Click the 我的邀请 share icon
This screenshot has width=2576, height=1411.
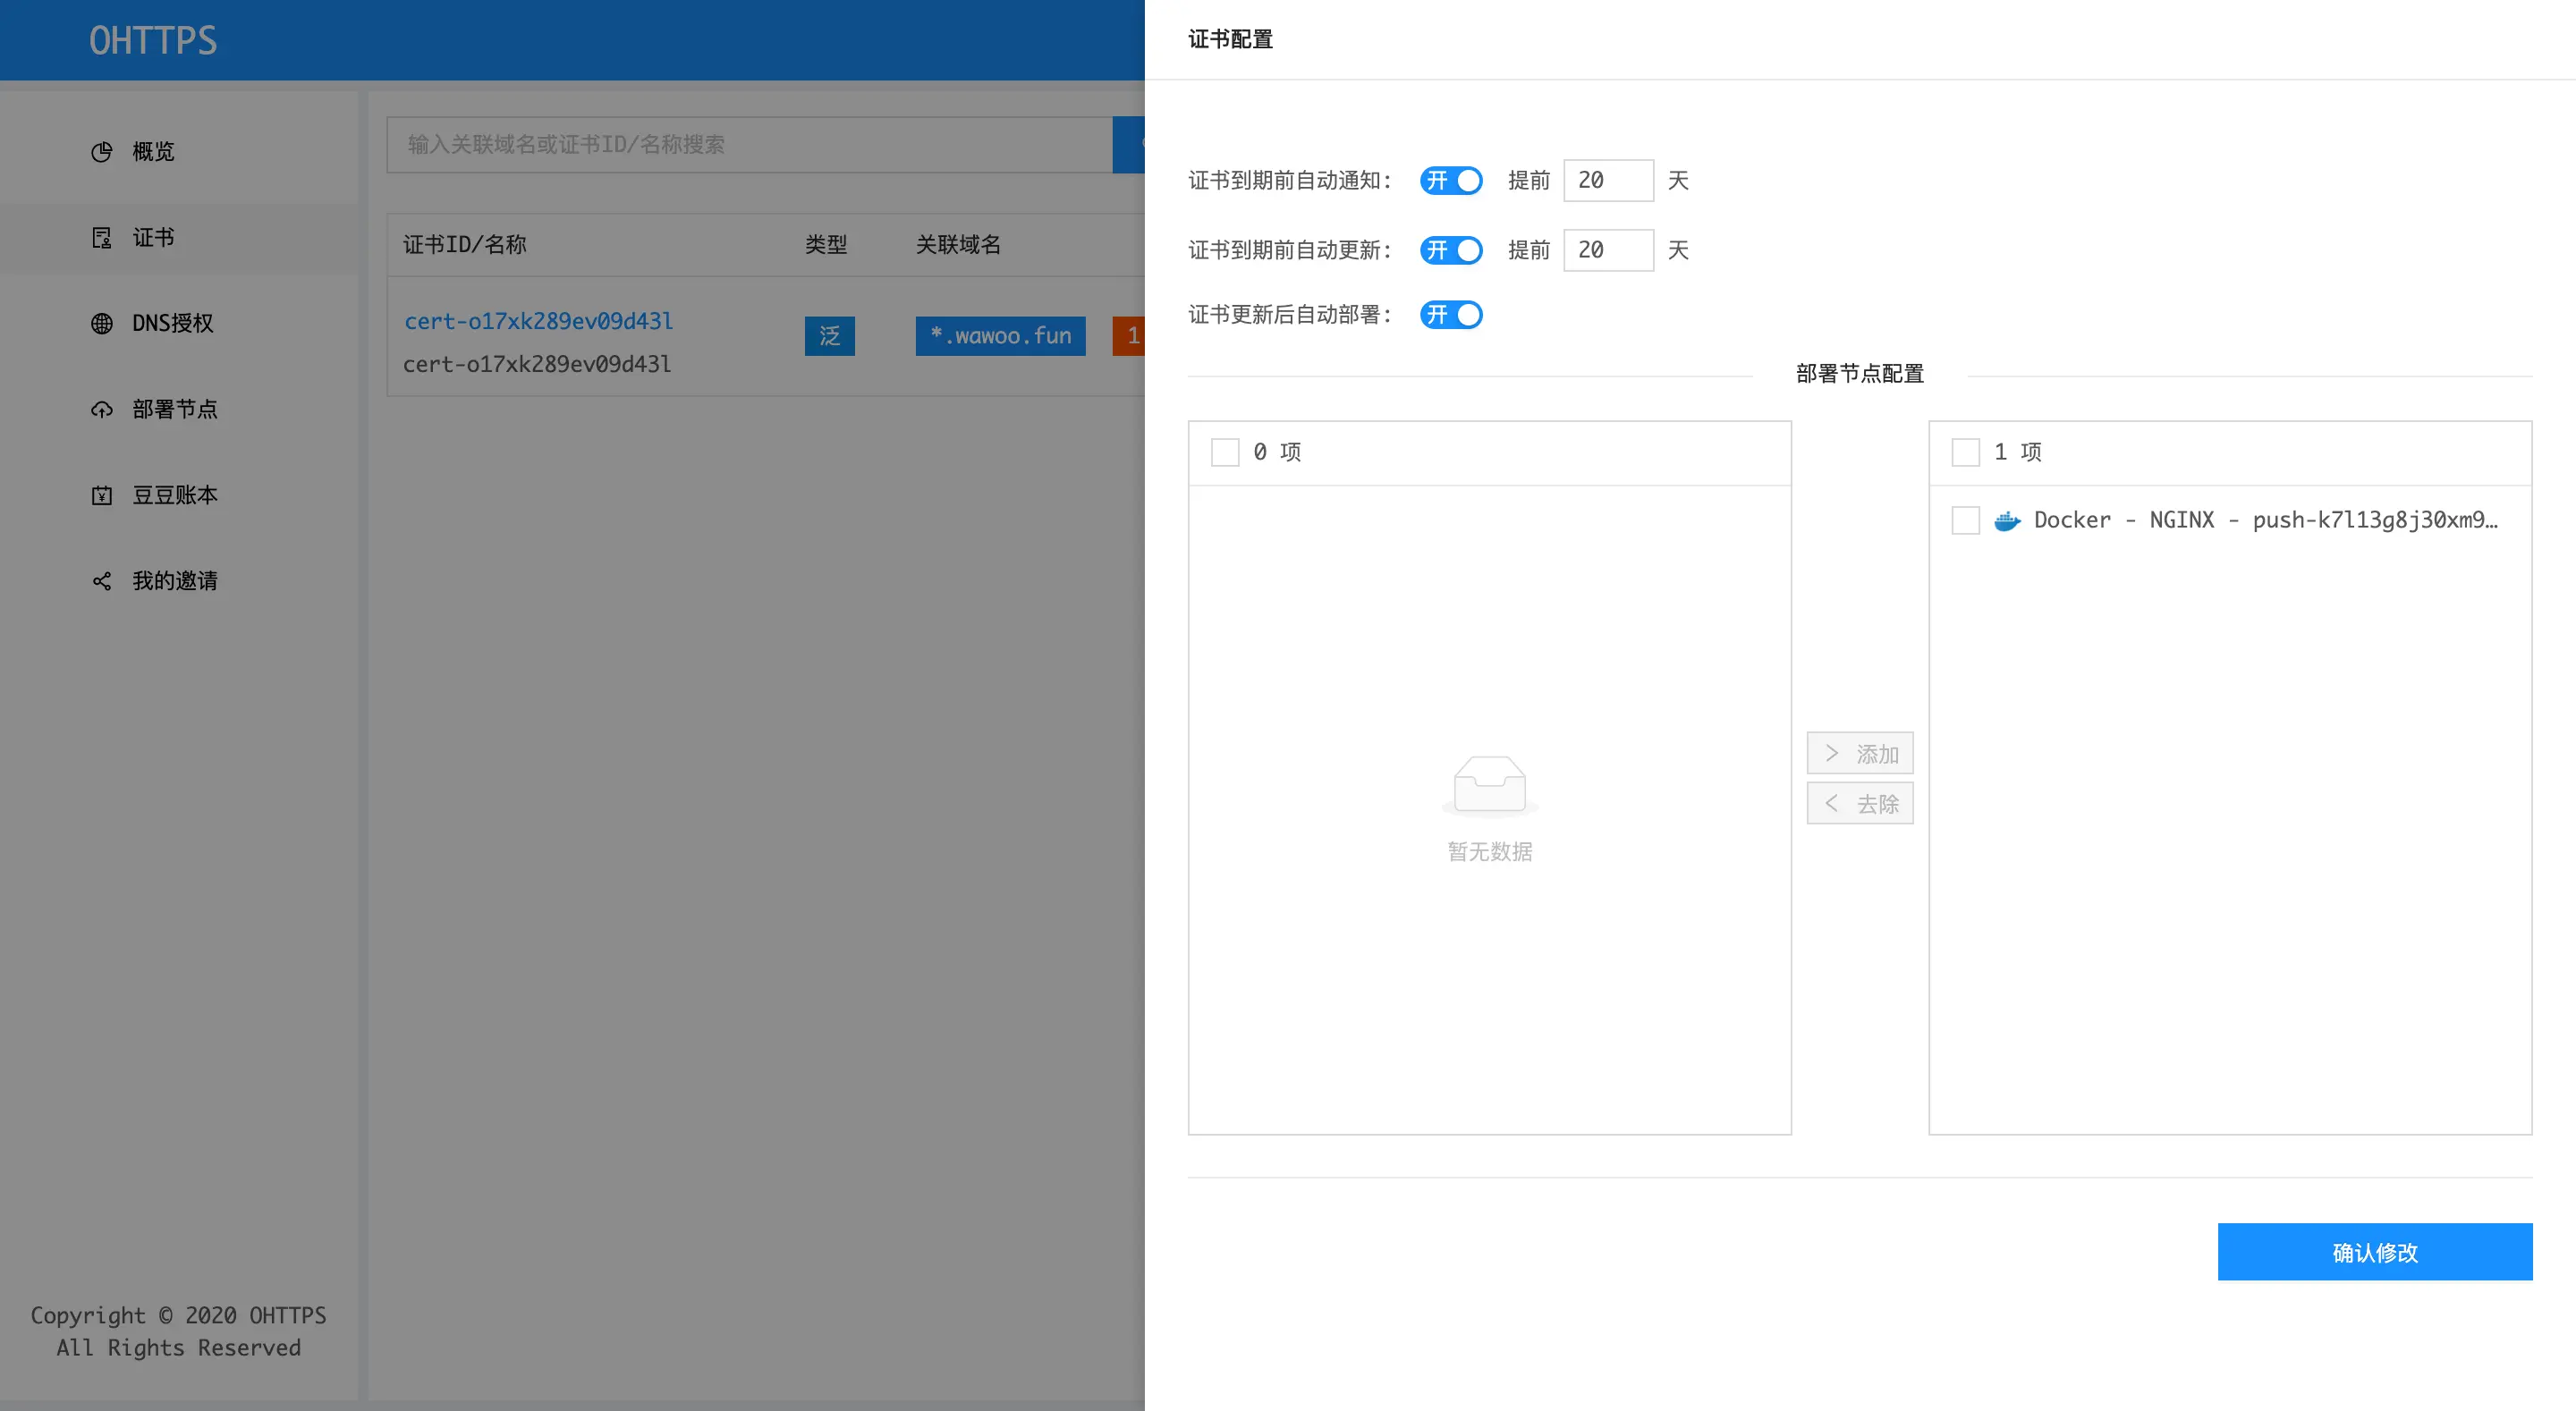point(102,581)
